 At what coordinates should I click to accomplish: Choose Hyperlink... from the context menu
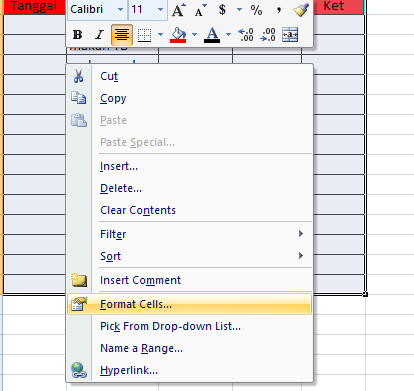(190, 370)
